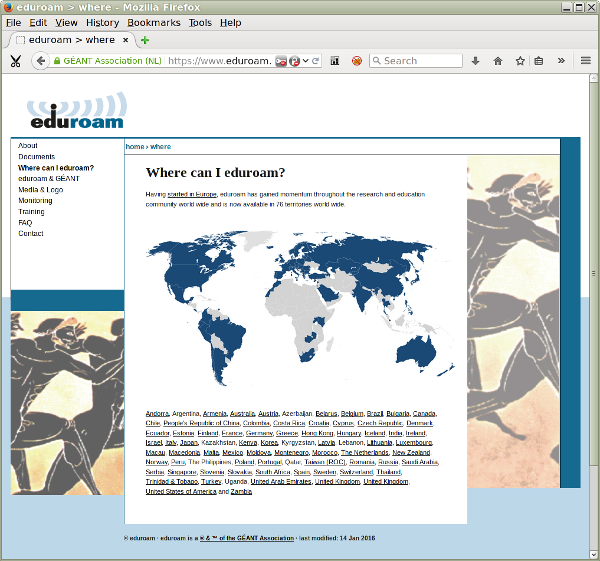Open the Contact sidebar link

[x=31, y=233]
